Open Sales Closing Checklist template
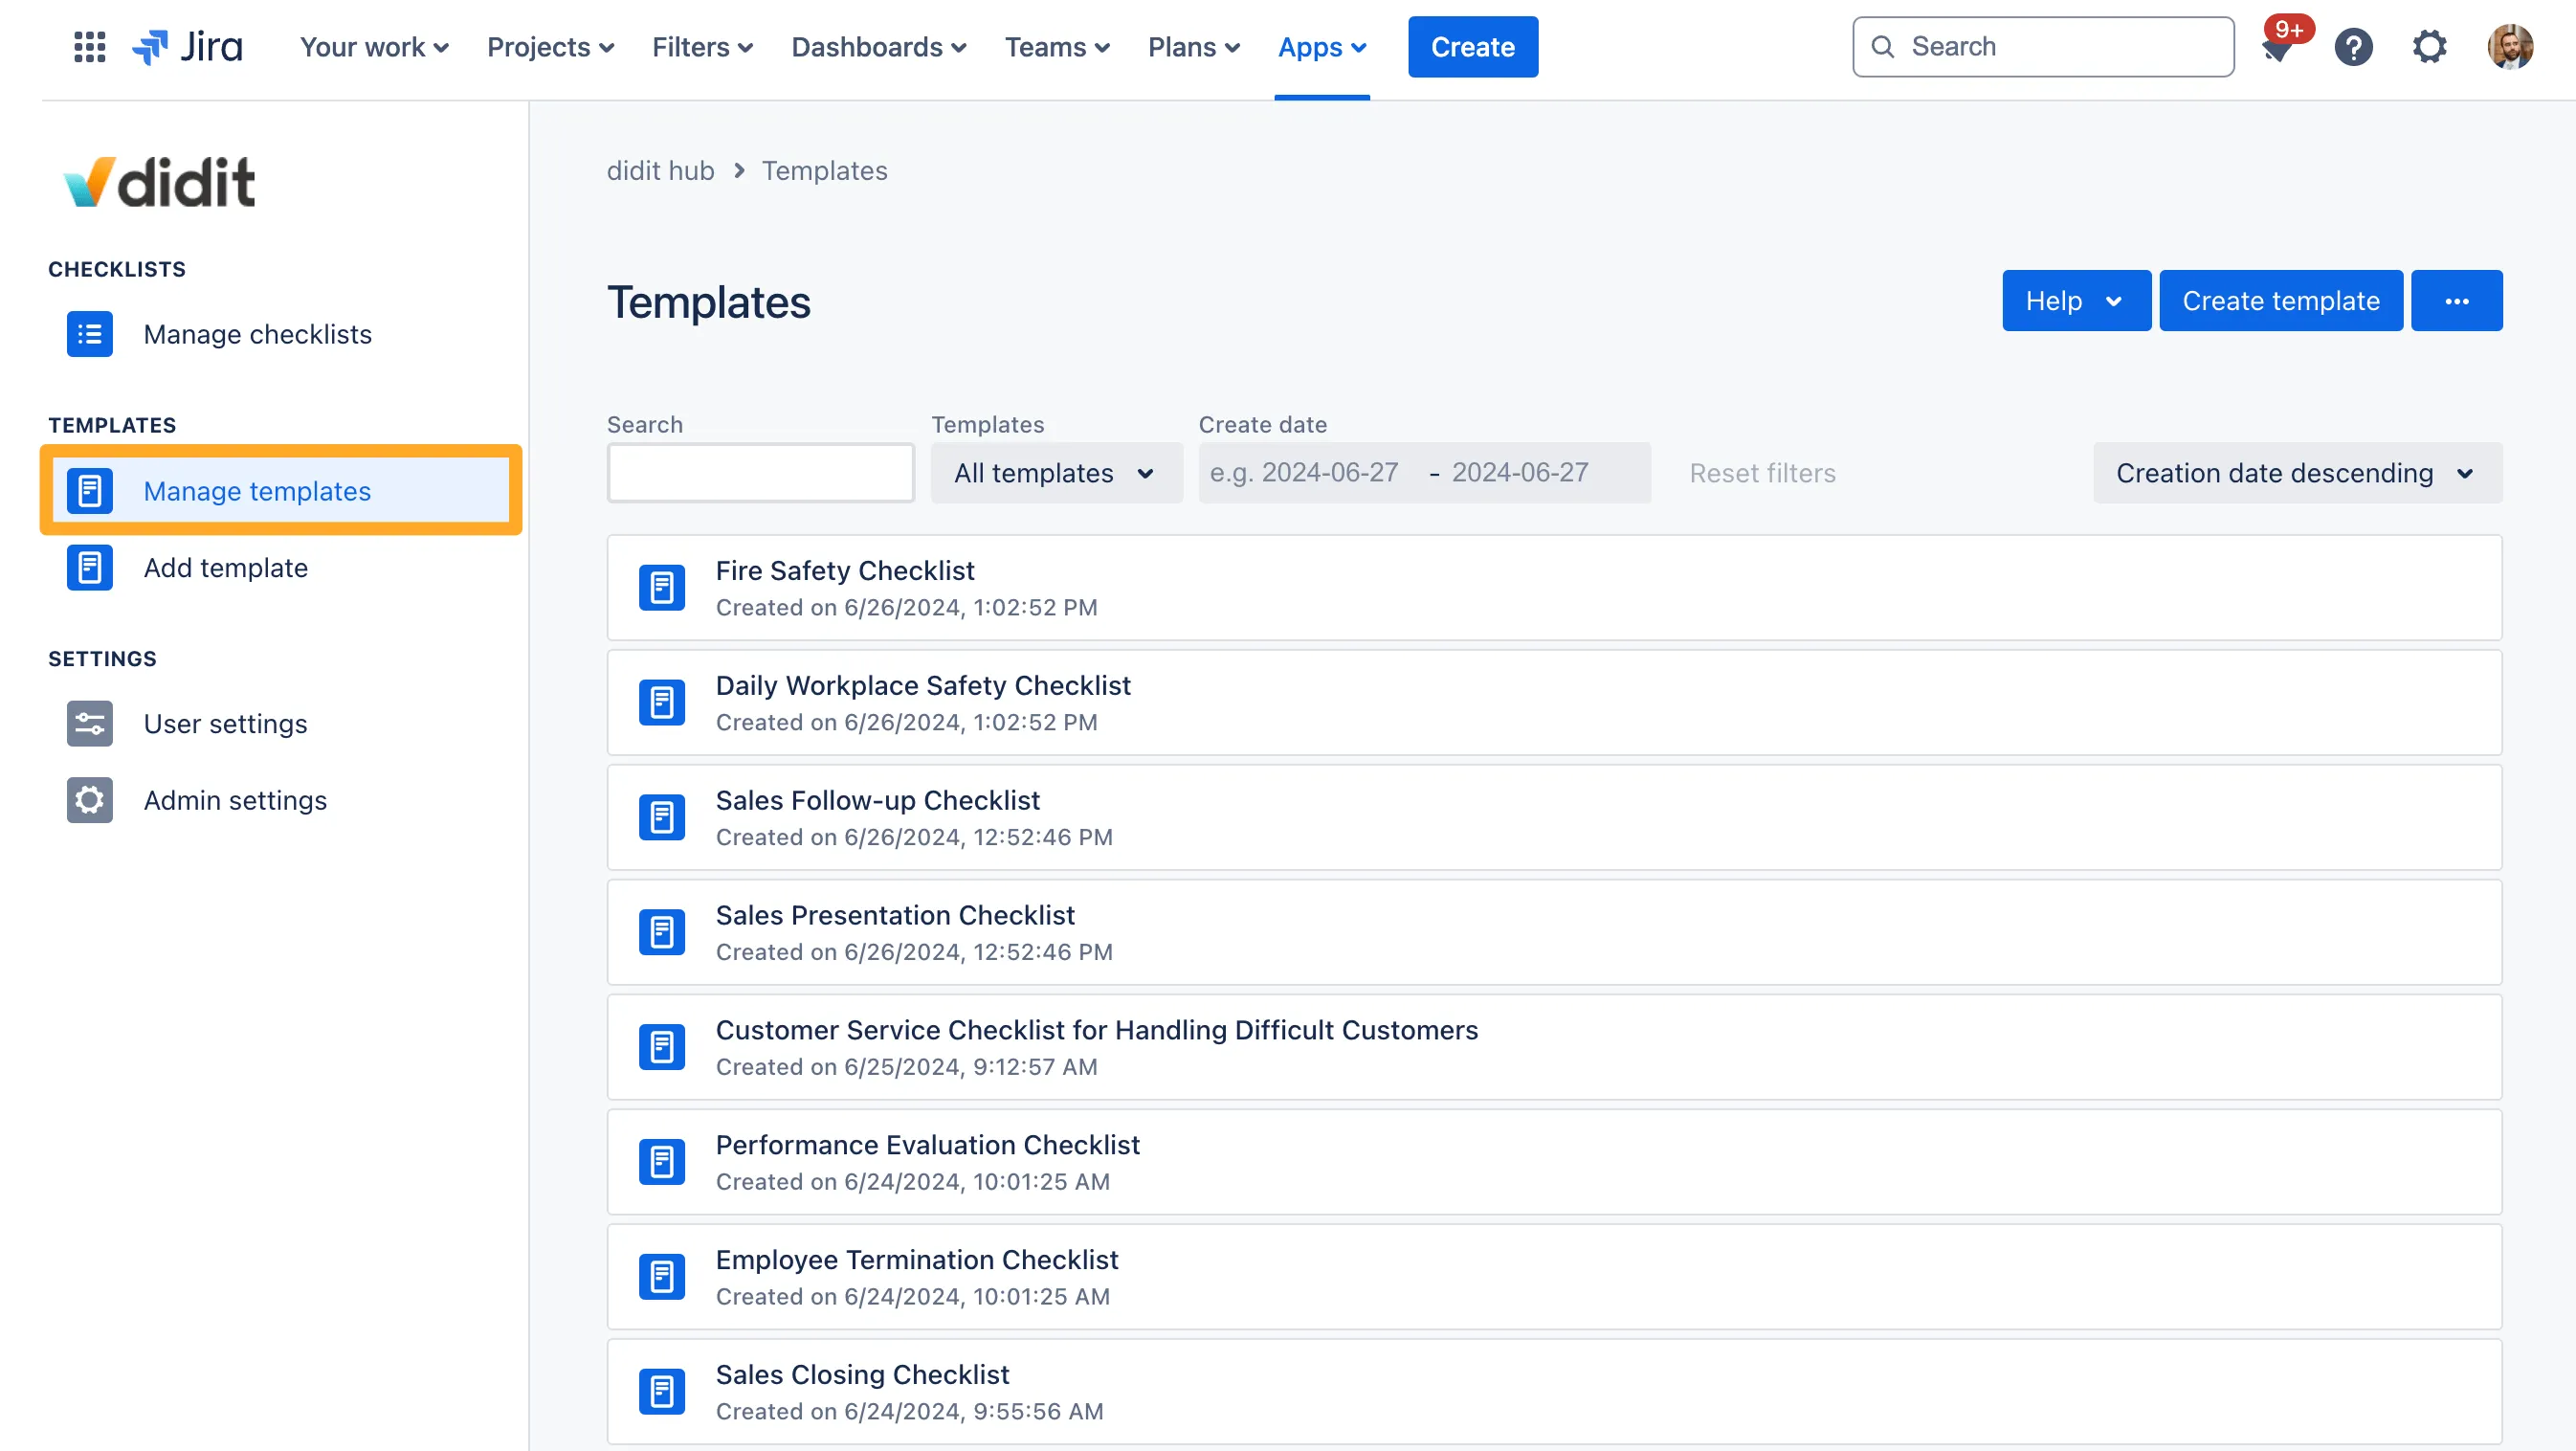This screenshot has height=1451, width=2576. [1554, 1393]
